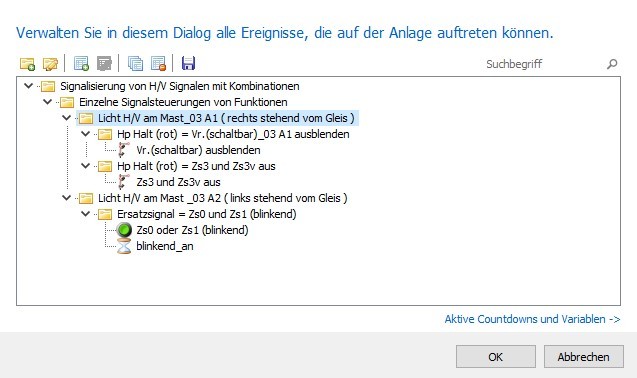Screen dimensions: 637x378
Task: Collapse Hp Halt = Zs3 und Zs3v aus folder
Action: (x=86, y=166)
